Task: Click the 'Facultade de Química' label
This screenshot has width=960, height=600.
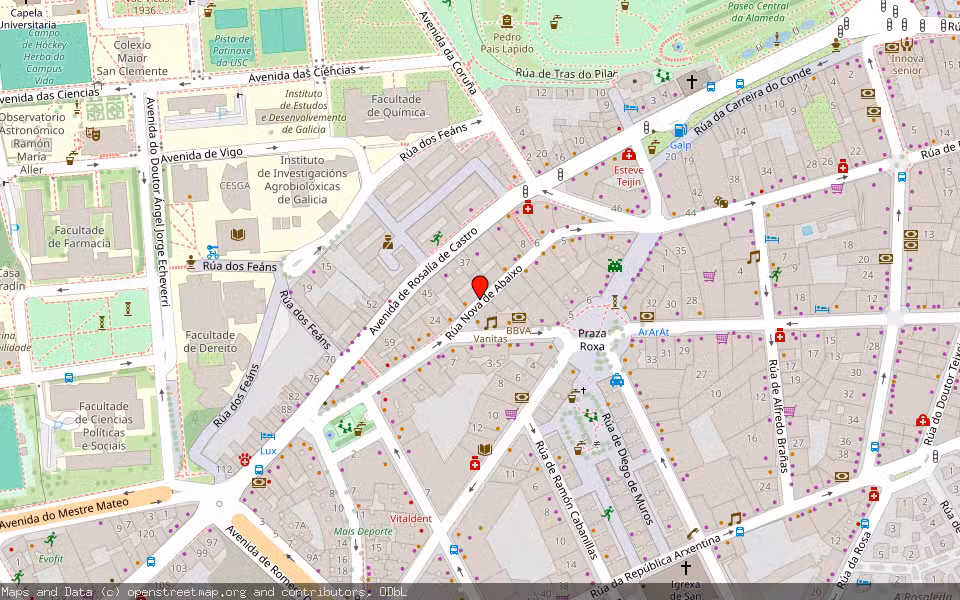Action: point(396,105)
